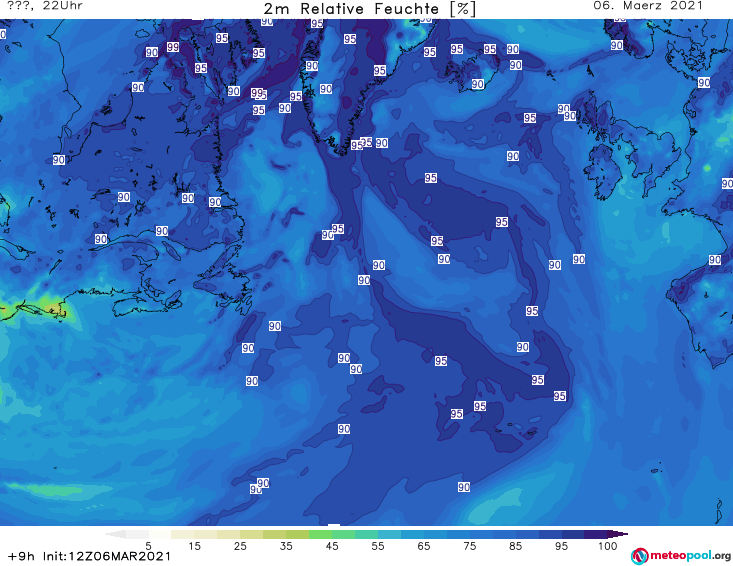Click legend value '25'
The width and height of the screenshot is (733, 566).
click(x=240, y=546)
